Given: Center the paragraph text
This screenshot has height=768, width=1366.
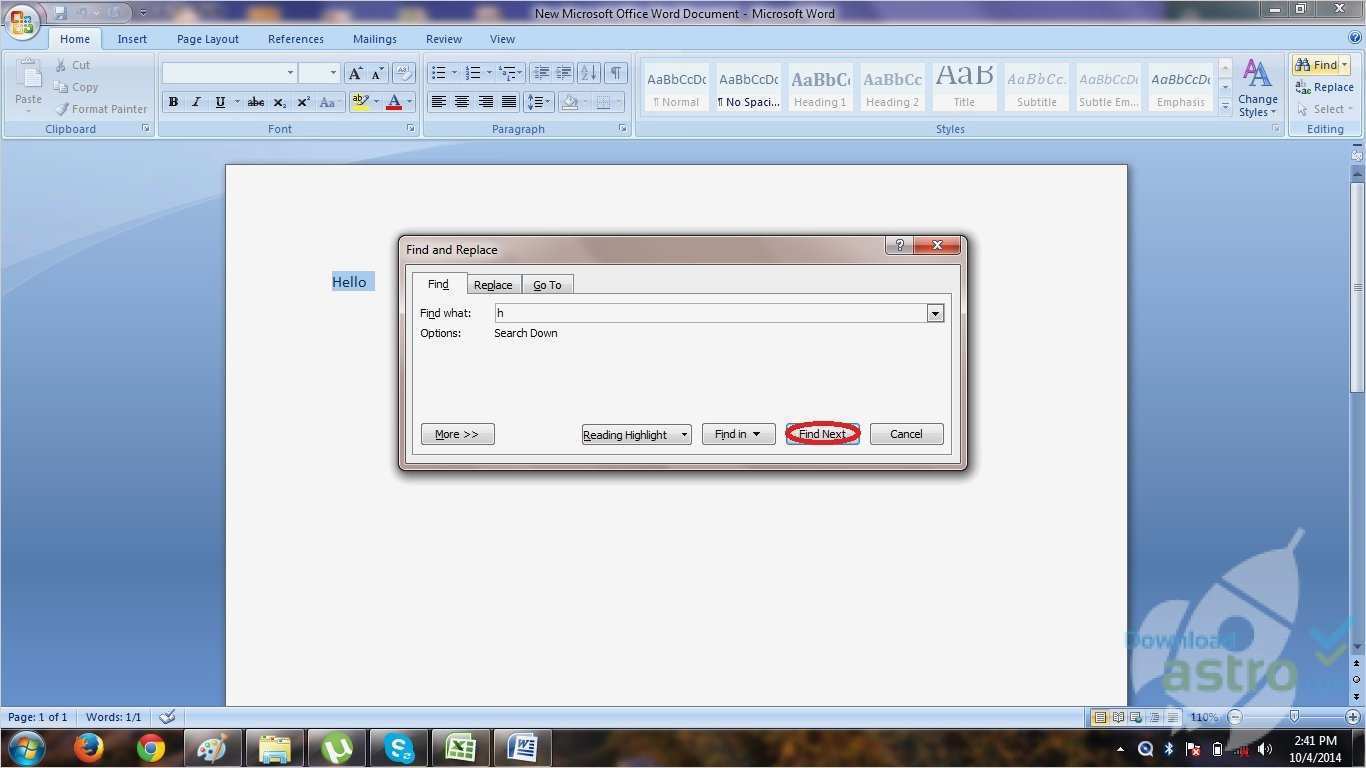Looking at the screenshot, I should (462, 102).
